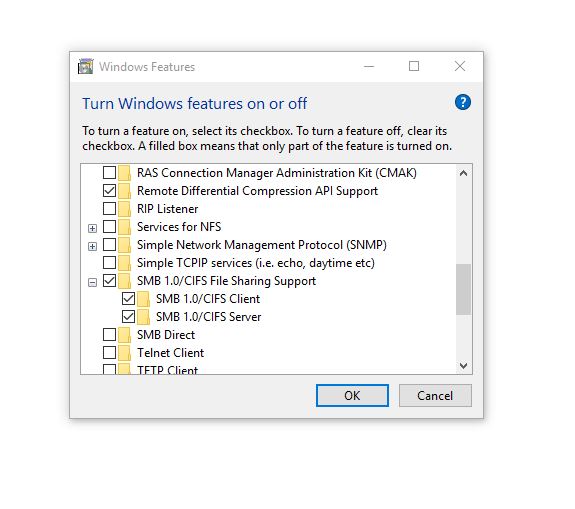
Task: Expand Simple Network Management Protocol (SNMP) node
Action: pyautogui.click(x=92, y=246)
